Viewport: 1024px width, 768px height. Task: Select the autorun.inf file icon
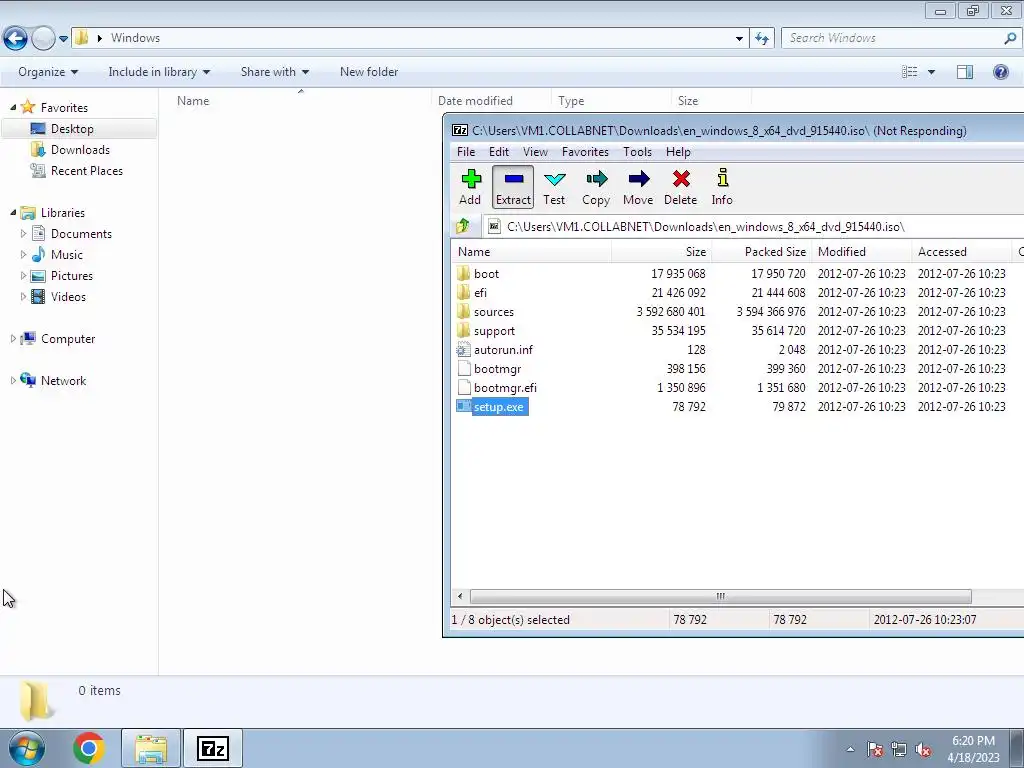tap(464, 349)
